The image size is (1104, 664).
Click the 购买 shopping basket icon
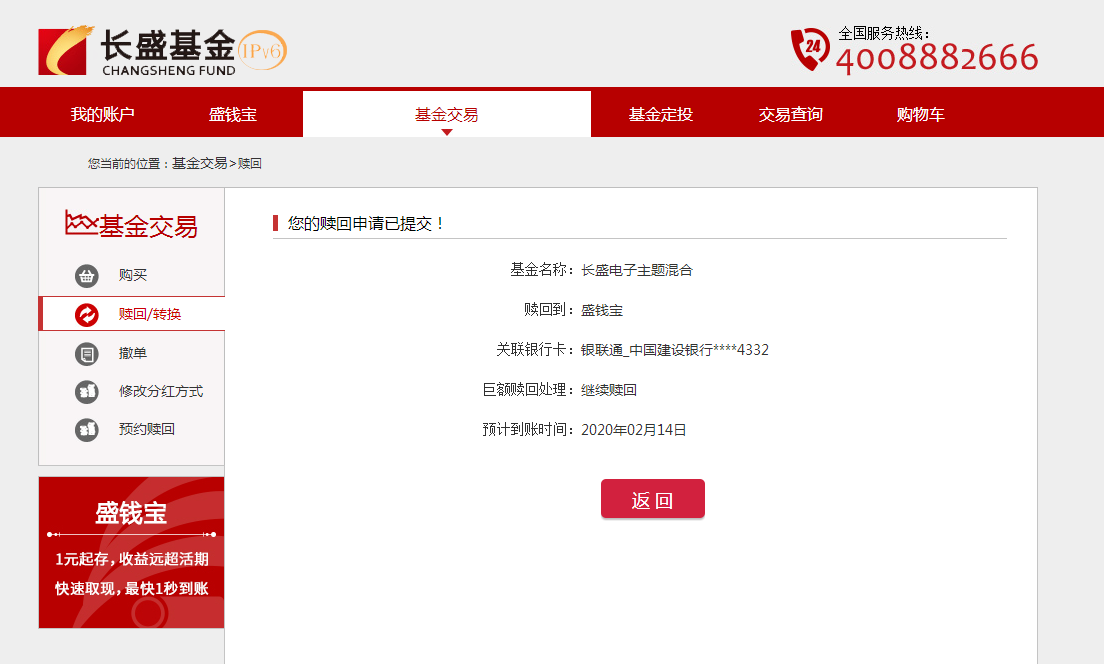[x=87, y=275]
